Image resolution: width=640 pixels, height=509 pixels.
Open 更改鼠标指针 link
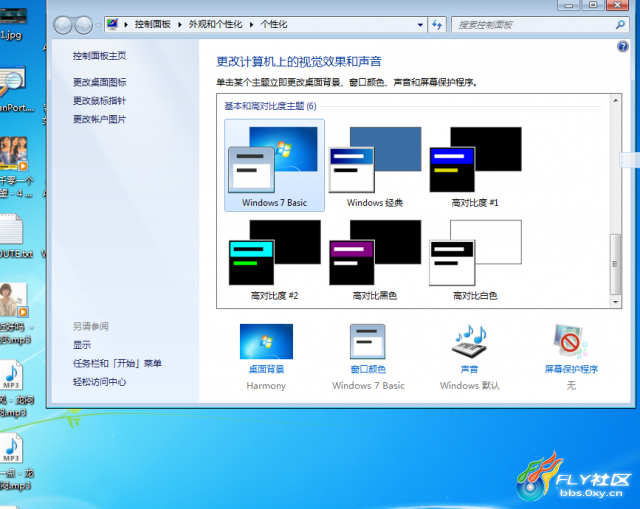100,100
